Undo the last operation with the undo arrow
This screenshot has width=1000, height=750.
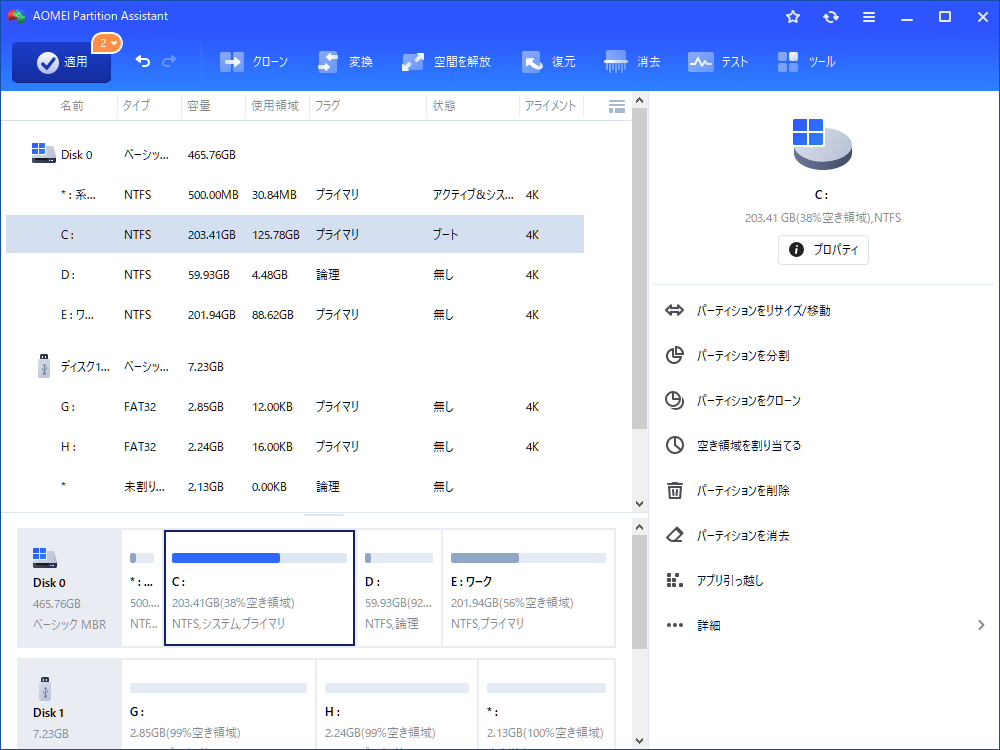143,61
